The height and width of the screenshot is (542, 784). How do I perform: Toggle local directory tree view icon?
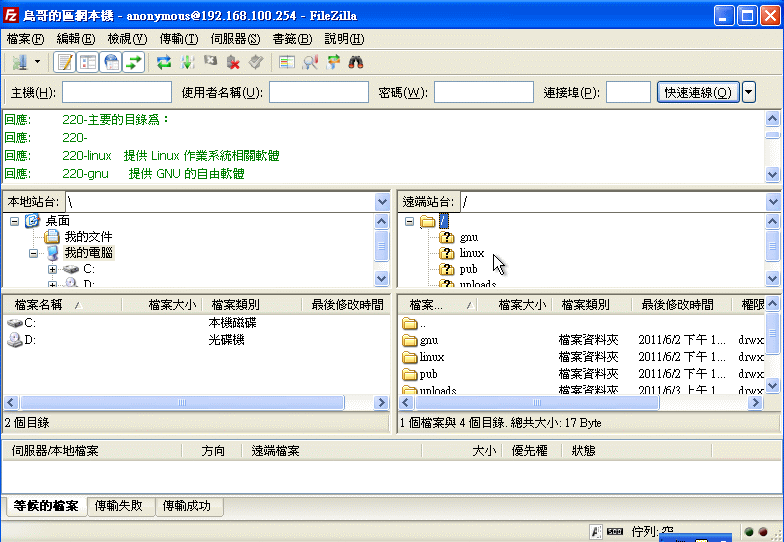(88, 62)
